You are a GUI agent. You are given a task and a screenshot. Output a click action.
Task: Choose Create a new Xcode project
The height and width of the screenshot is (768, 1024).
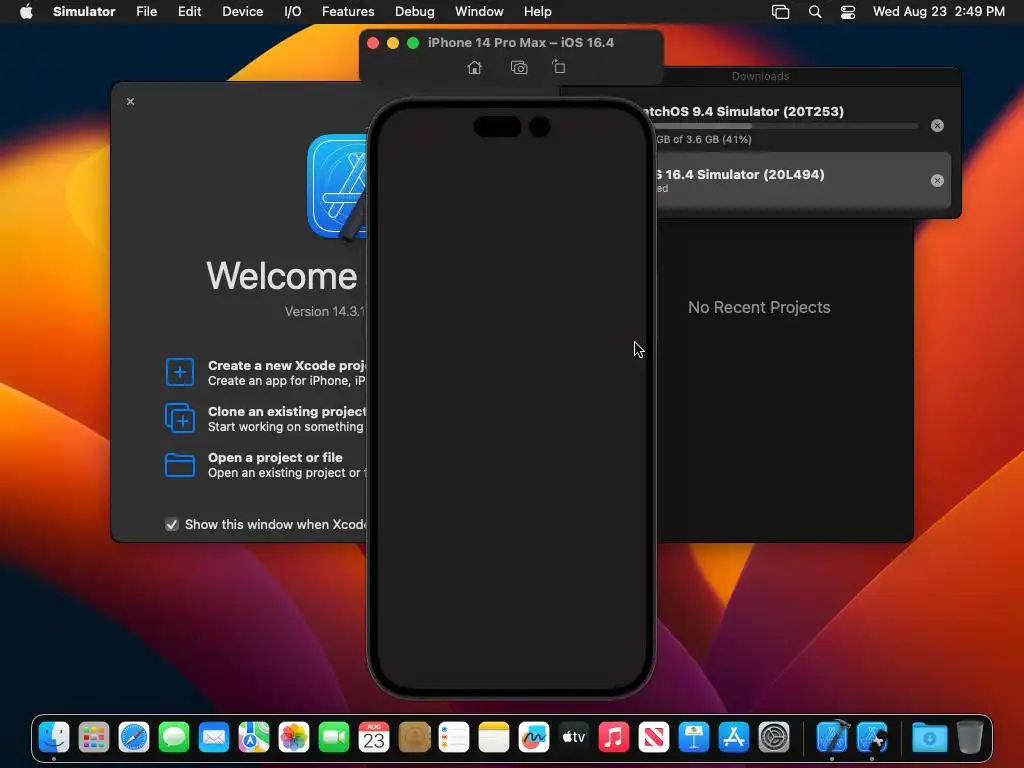266,372
